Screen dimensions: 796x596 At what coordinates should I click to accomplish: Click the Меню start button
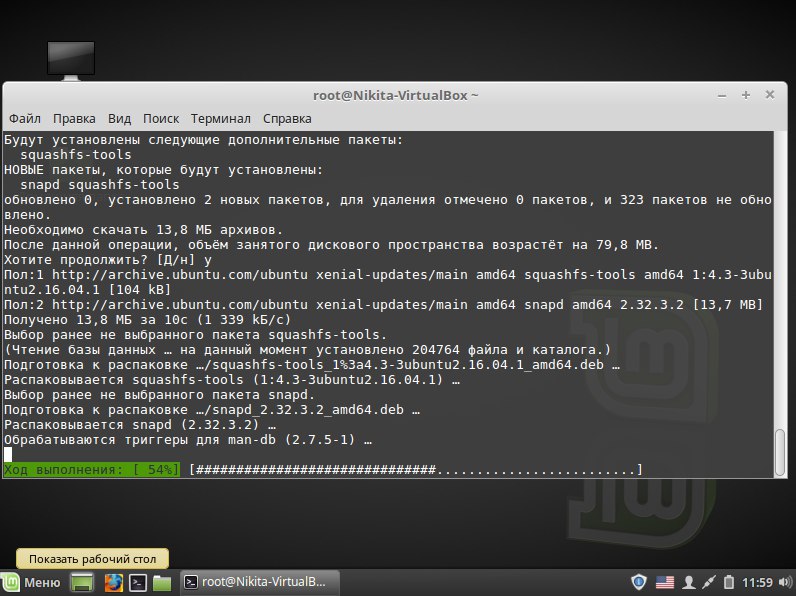(31, 582)
